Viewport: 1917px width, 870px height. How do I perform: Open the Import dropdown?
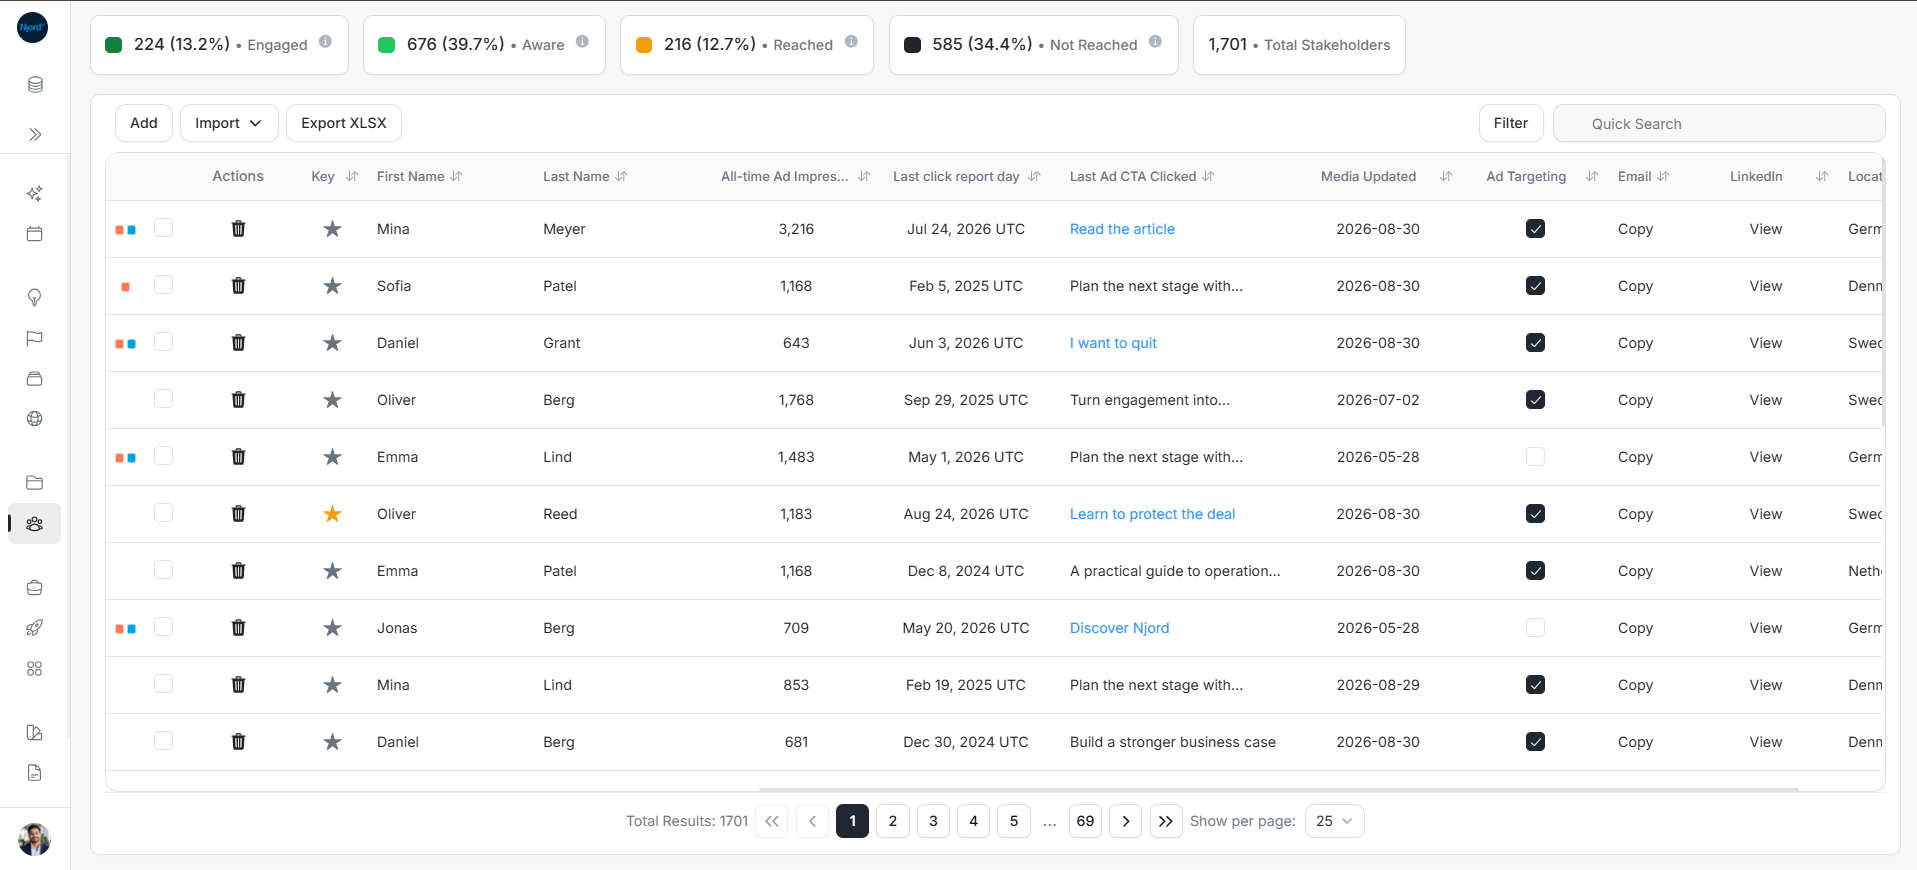228,123
